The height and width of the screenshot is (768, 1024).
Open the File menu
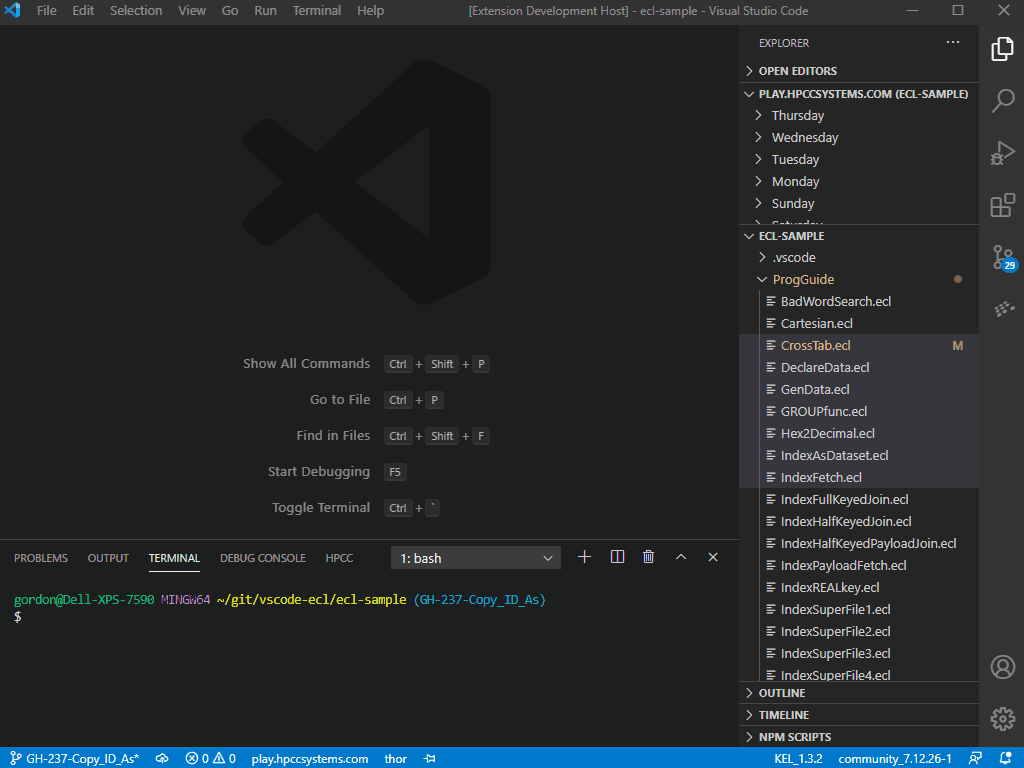coord(46,10)
